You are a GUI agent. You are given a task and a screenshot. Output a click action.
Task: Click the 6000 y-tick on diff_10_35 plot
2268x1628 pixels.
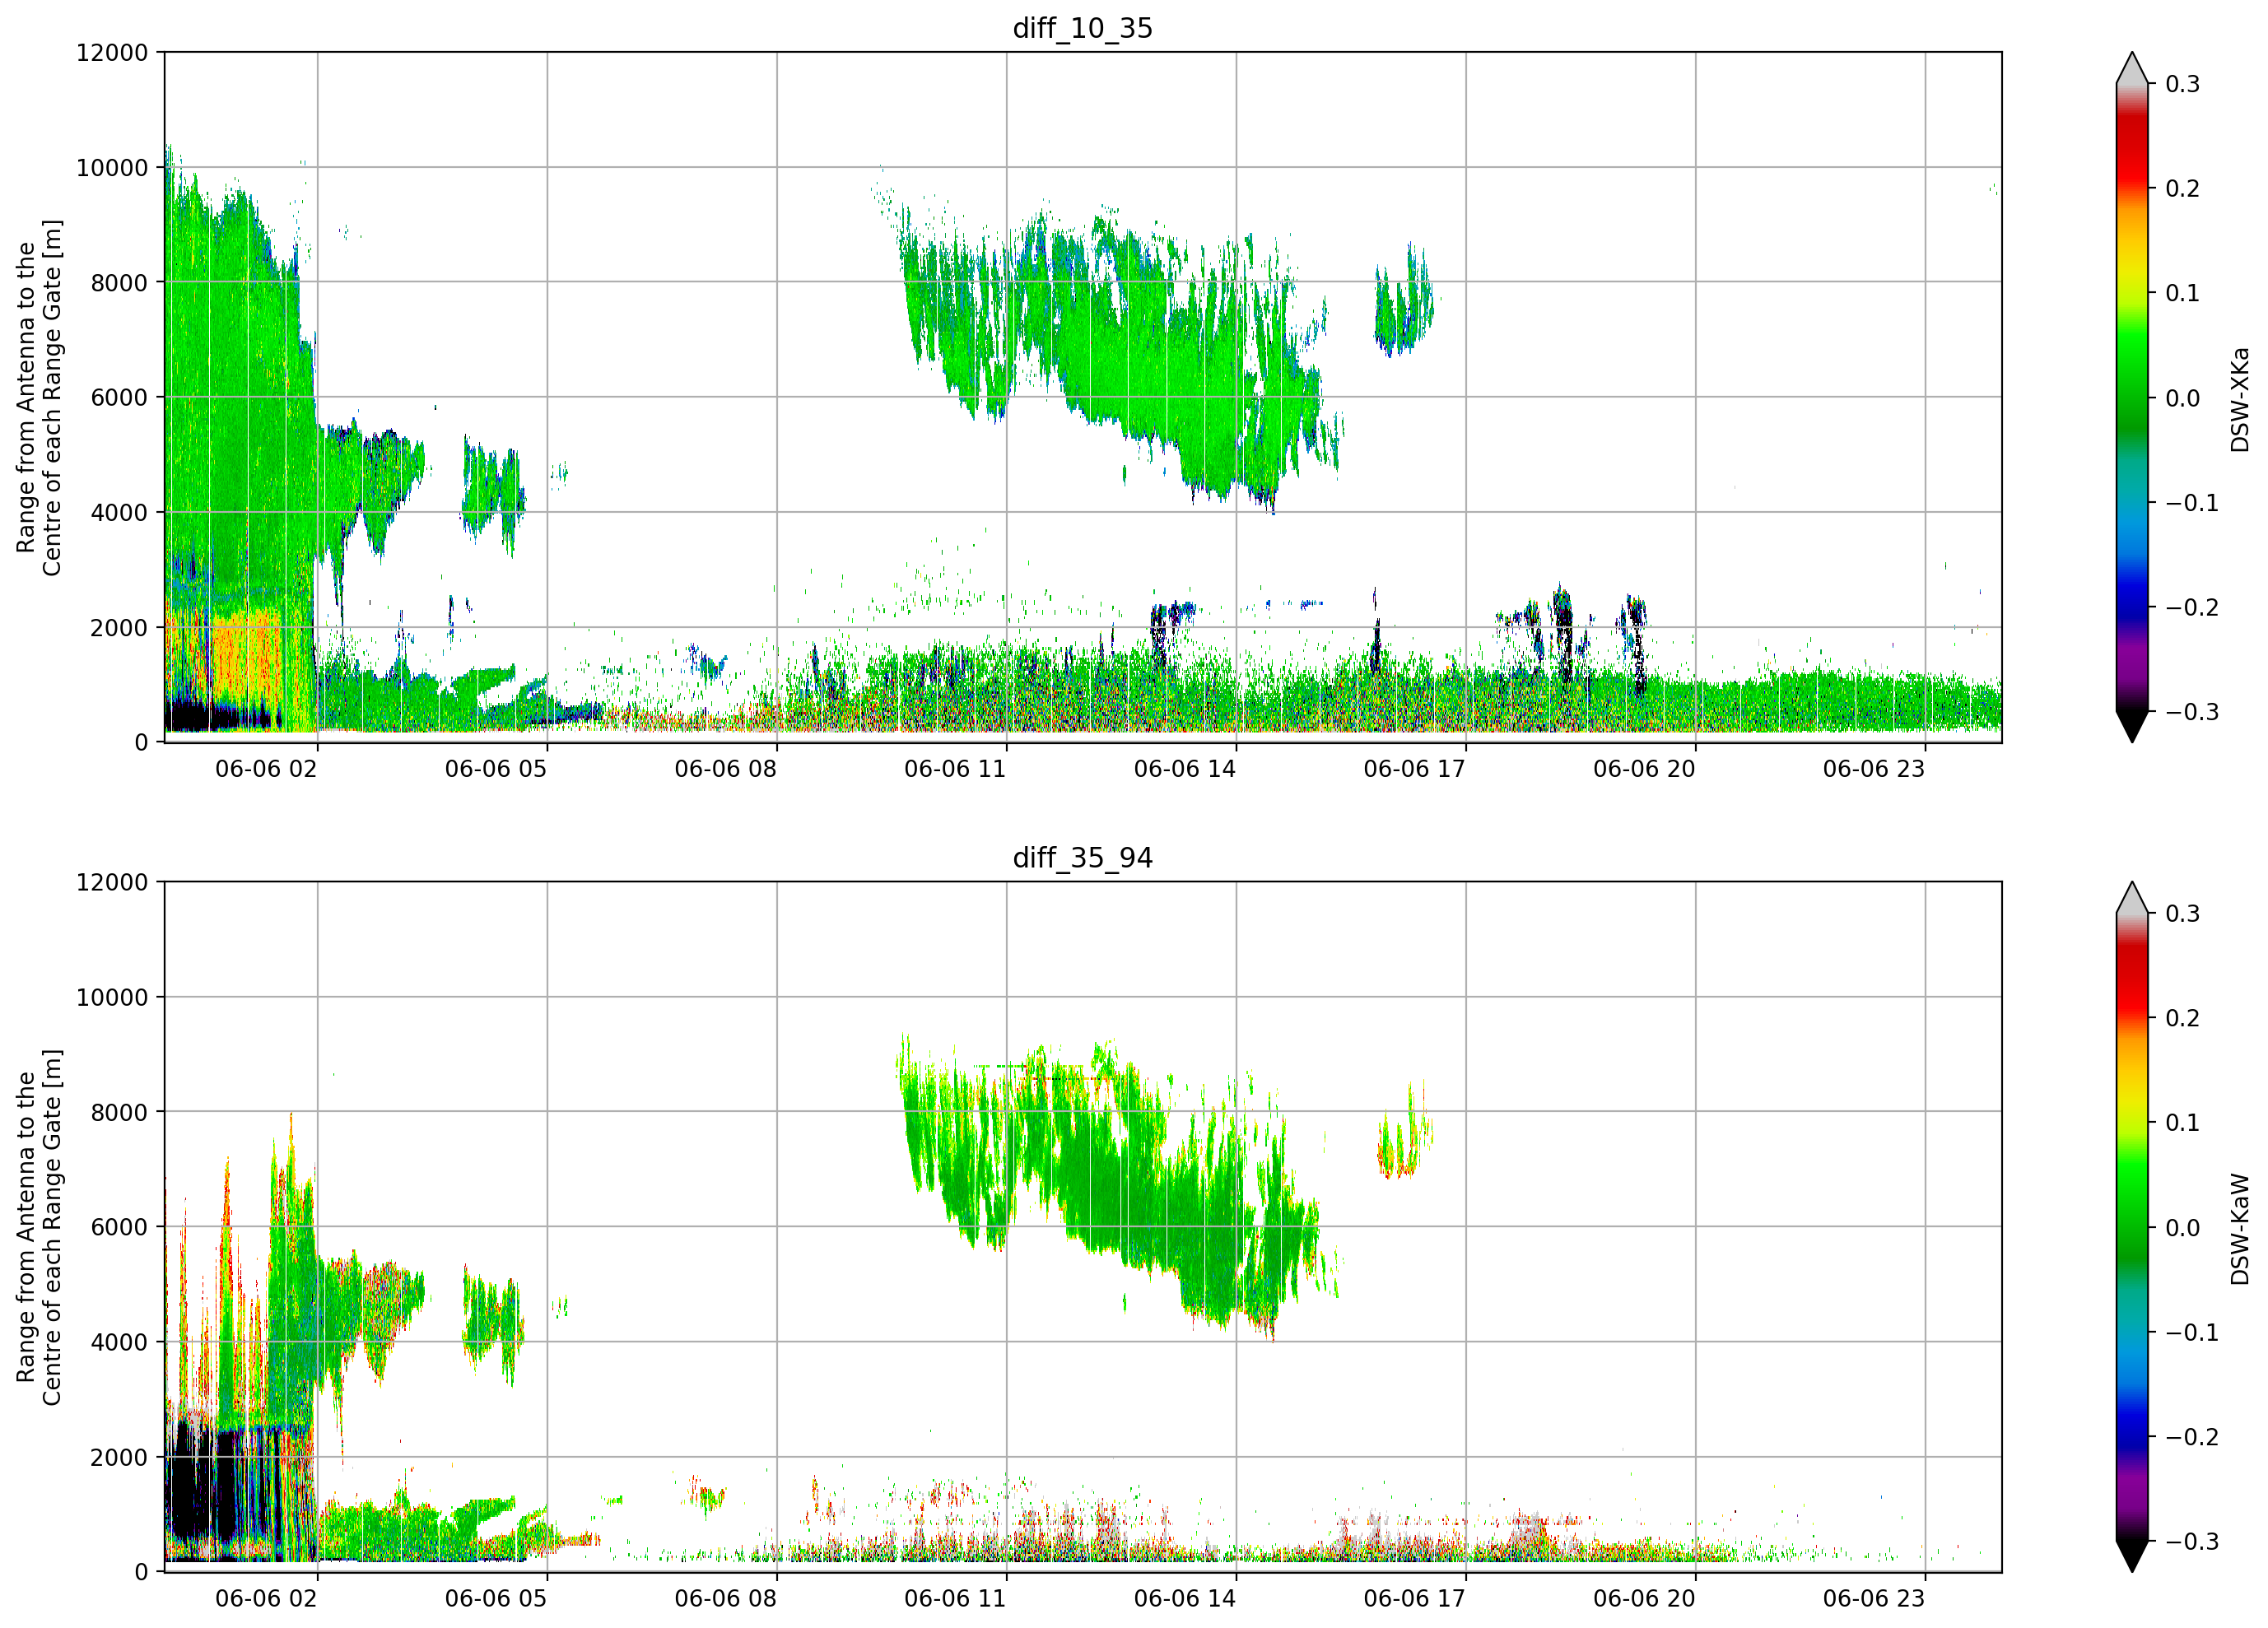pyautogui.click(x=119, y=398)
